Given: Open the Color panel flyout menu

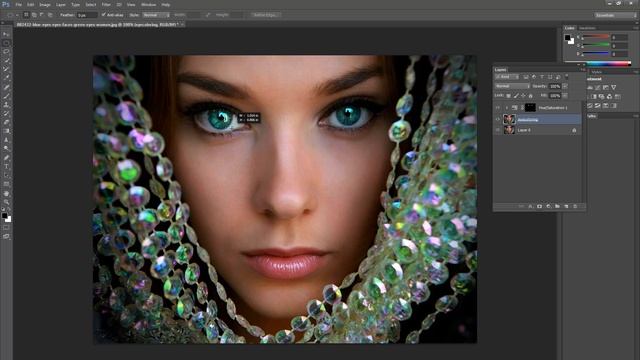Looking at the screenshot, I should (x=636, y=28).
